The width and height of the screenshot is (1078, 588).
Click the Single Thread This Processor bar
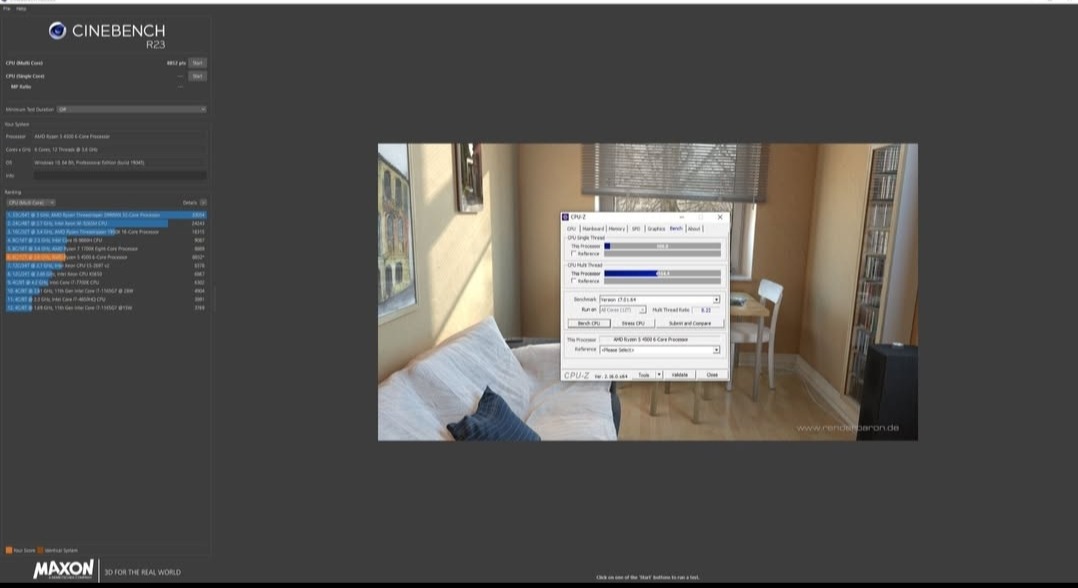(x=662, y=246)
